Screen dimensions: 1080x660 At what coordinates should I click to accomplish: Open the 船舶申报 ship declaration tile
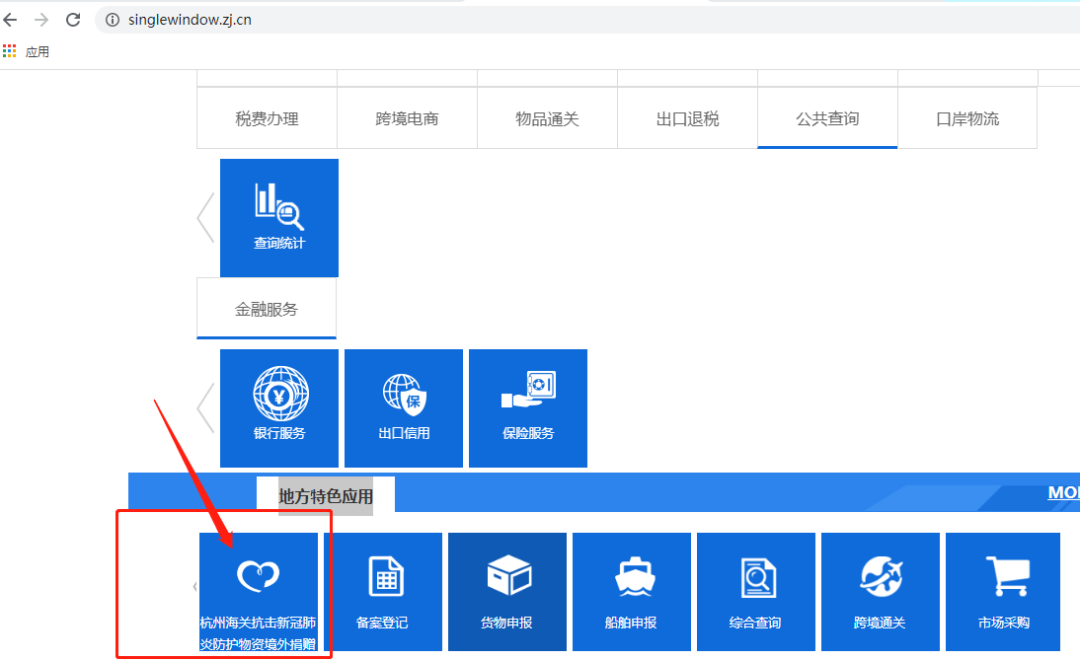(631, 593)
